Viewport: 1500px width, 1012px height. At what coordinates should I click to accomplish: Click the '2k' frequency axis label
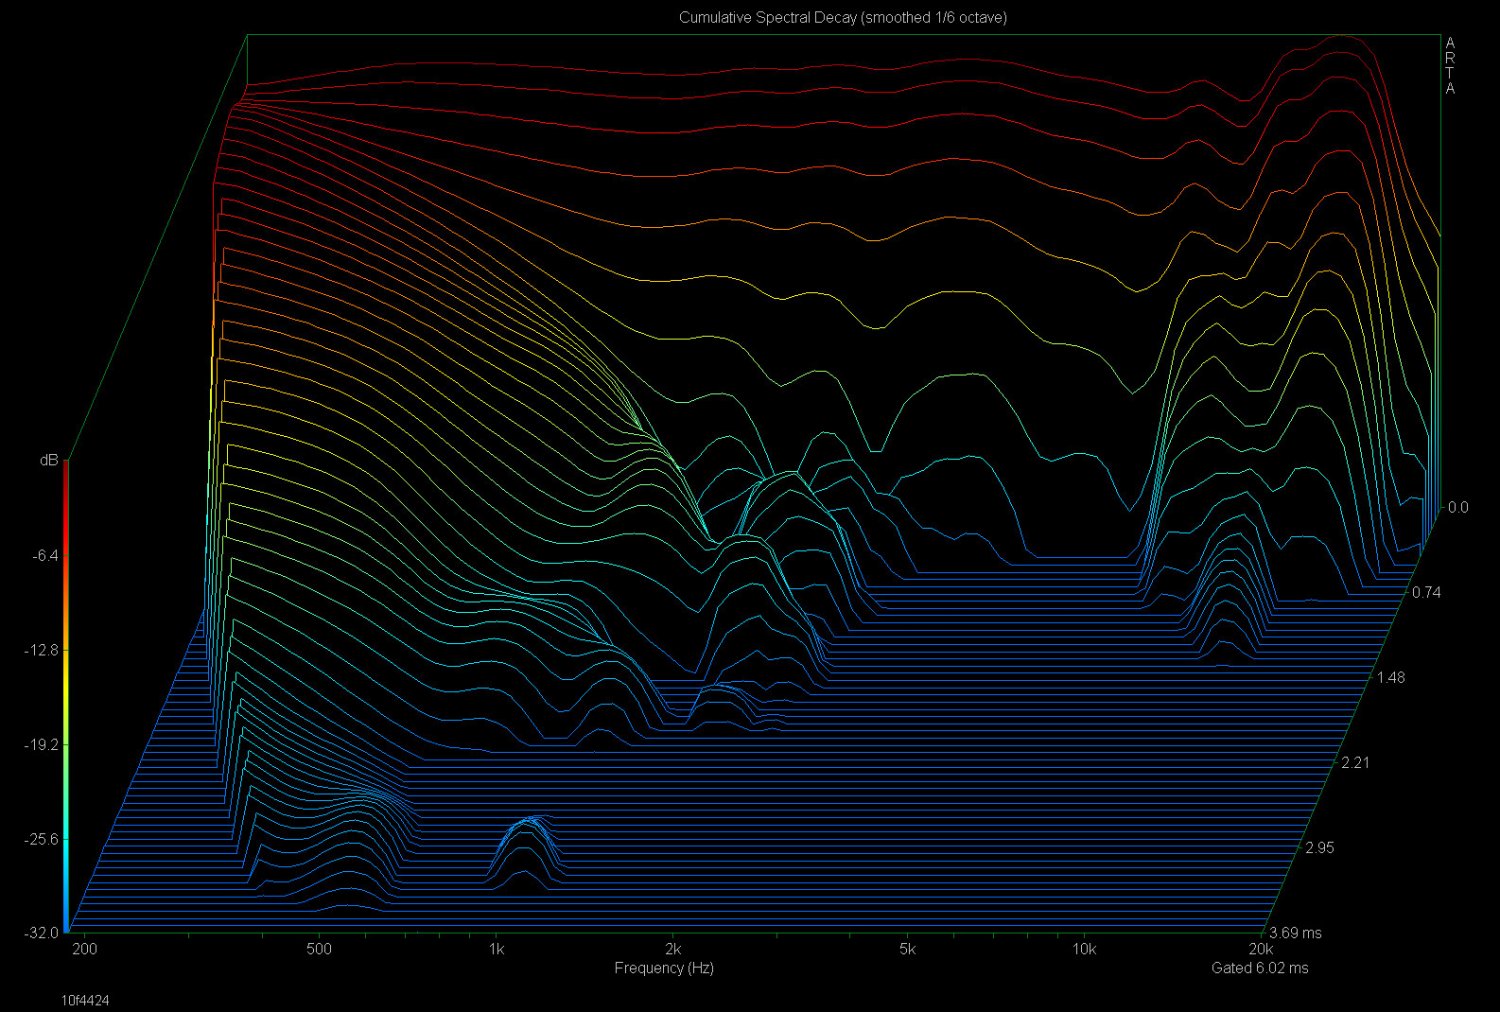[674, 949]
